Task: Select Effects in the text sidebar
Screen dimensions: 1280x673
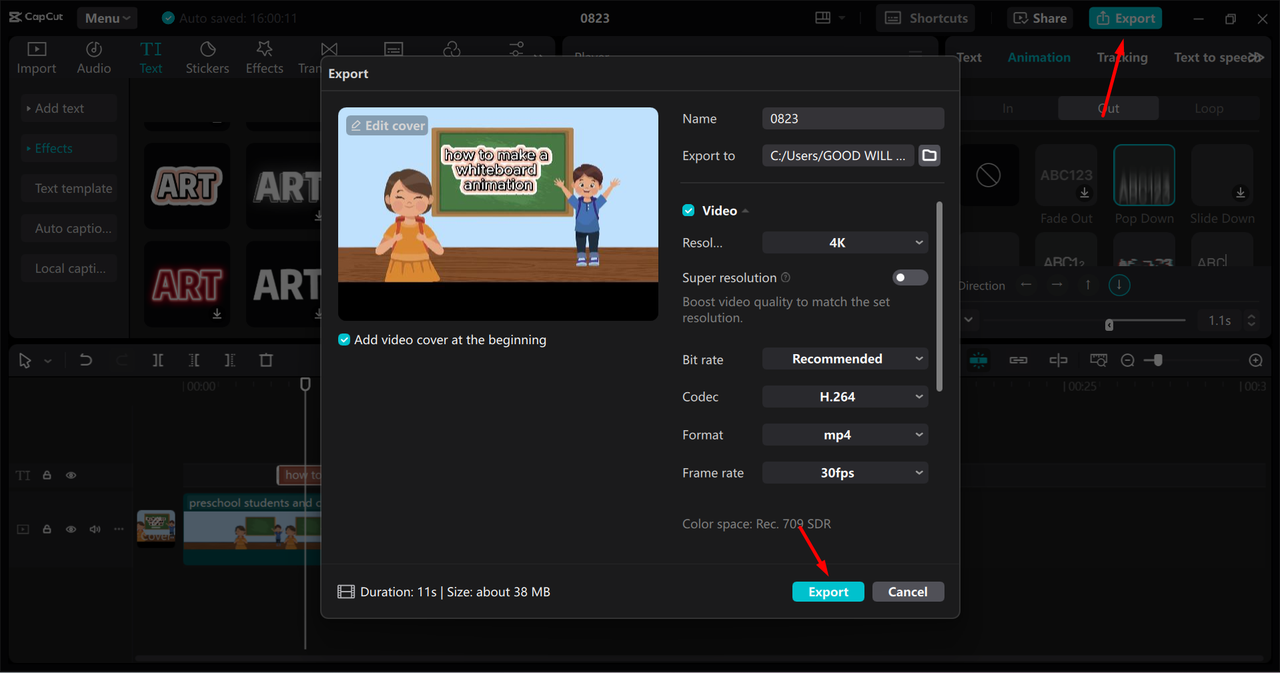Action: (x=68, y=148)
